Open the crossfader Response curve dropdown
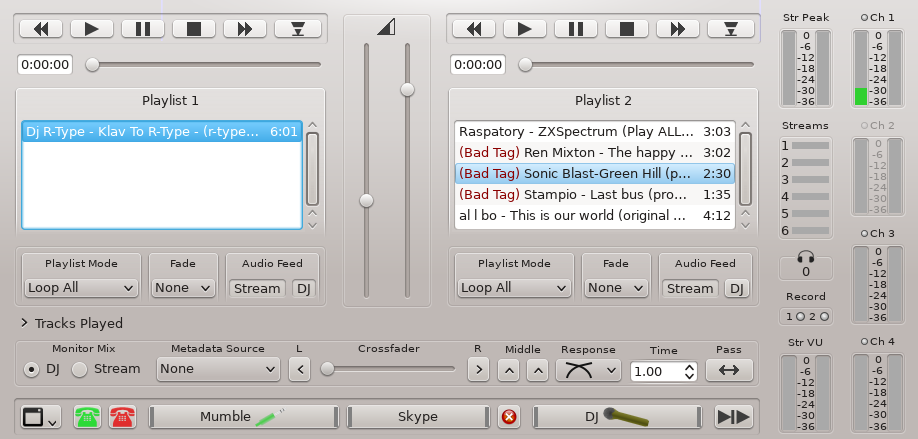The image size is (918, 439). point(588,370)
